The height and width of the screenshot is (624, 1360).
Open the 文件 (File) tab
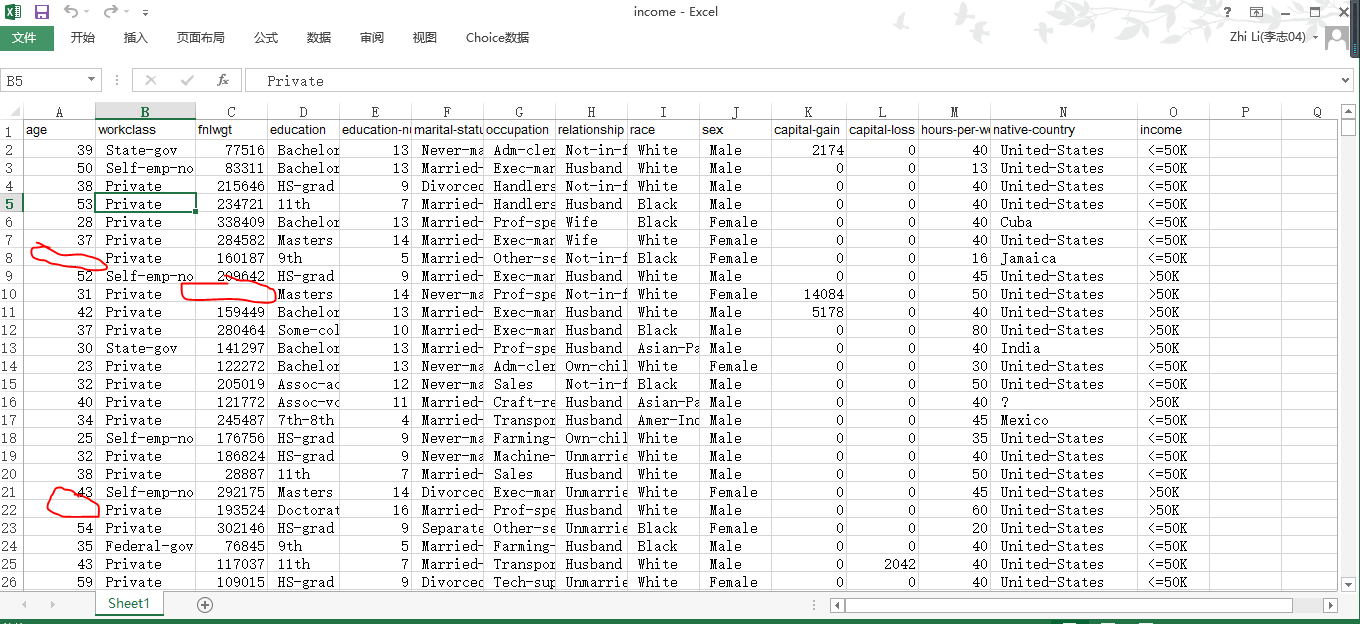24,38
